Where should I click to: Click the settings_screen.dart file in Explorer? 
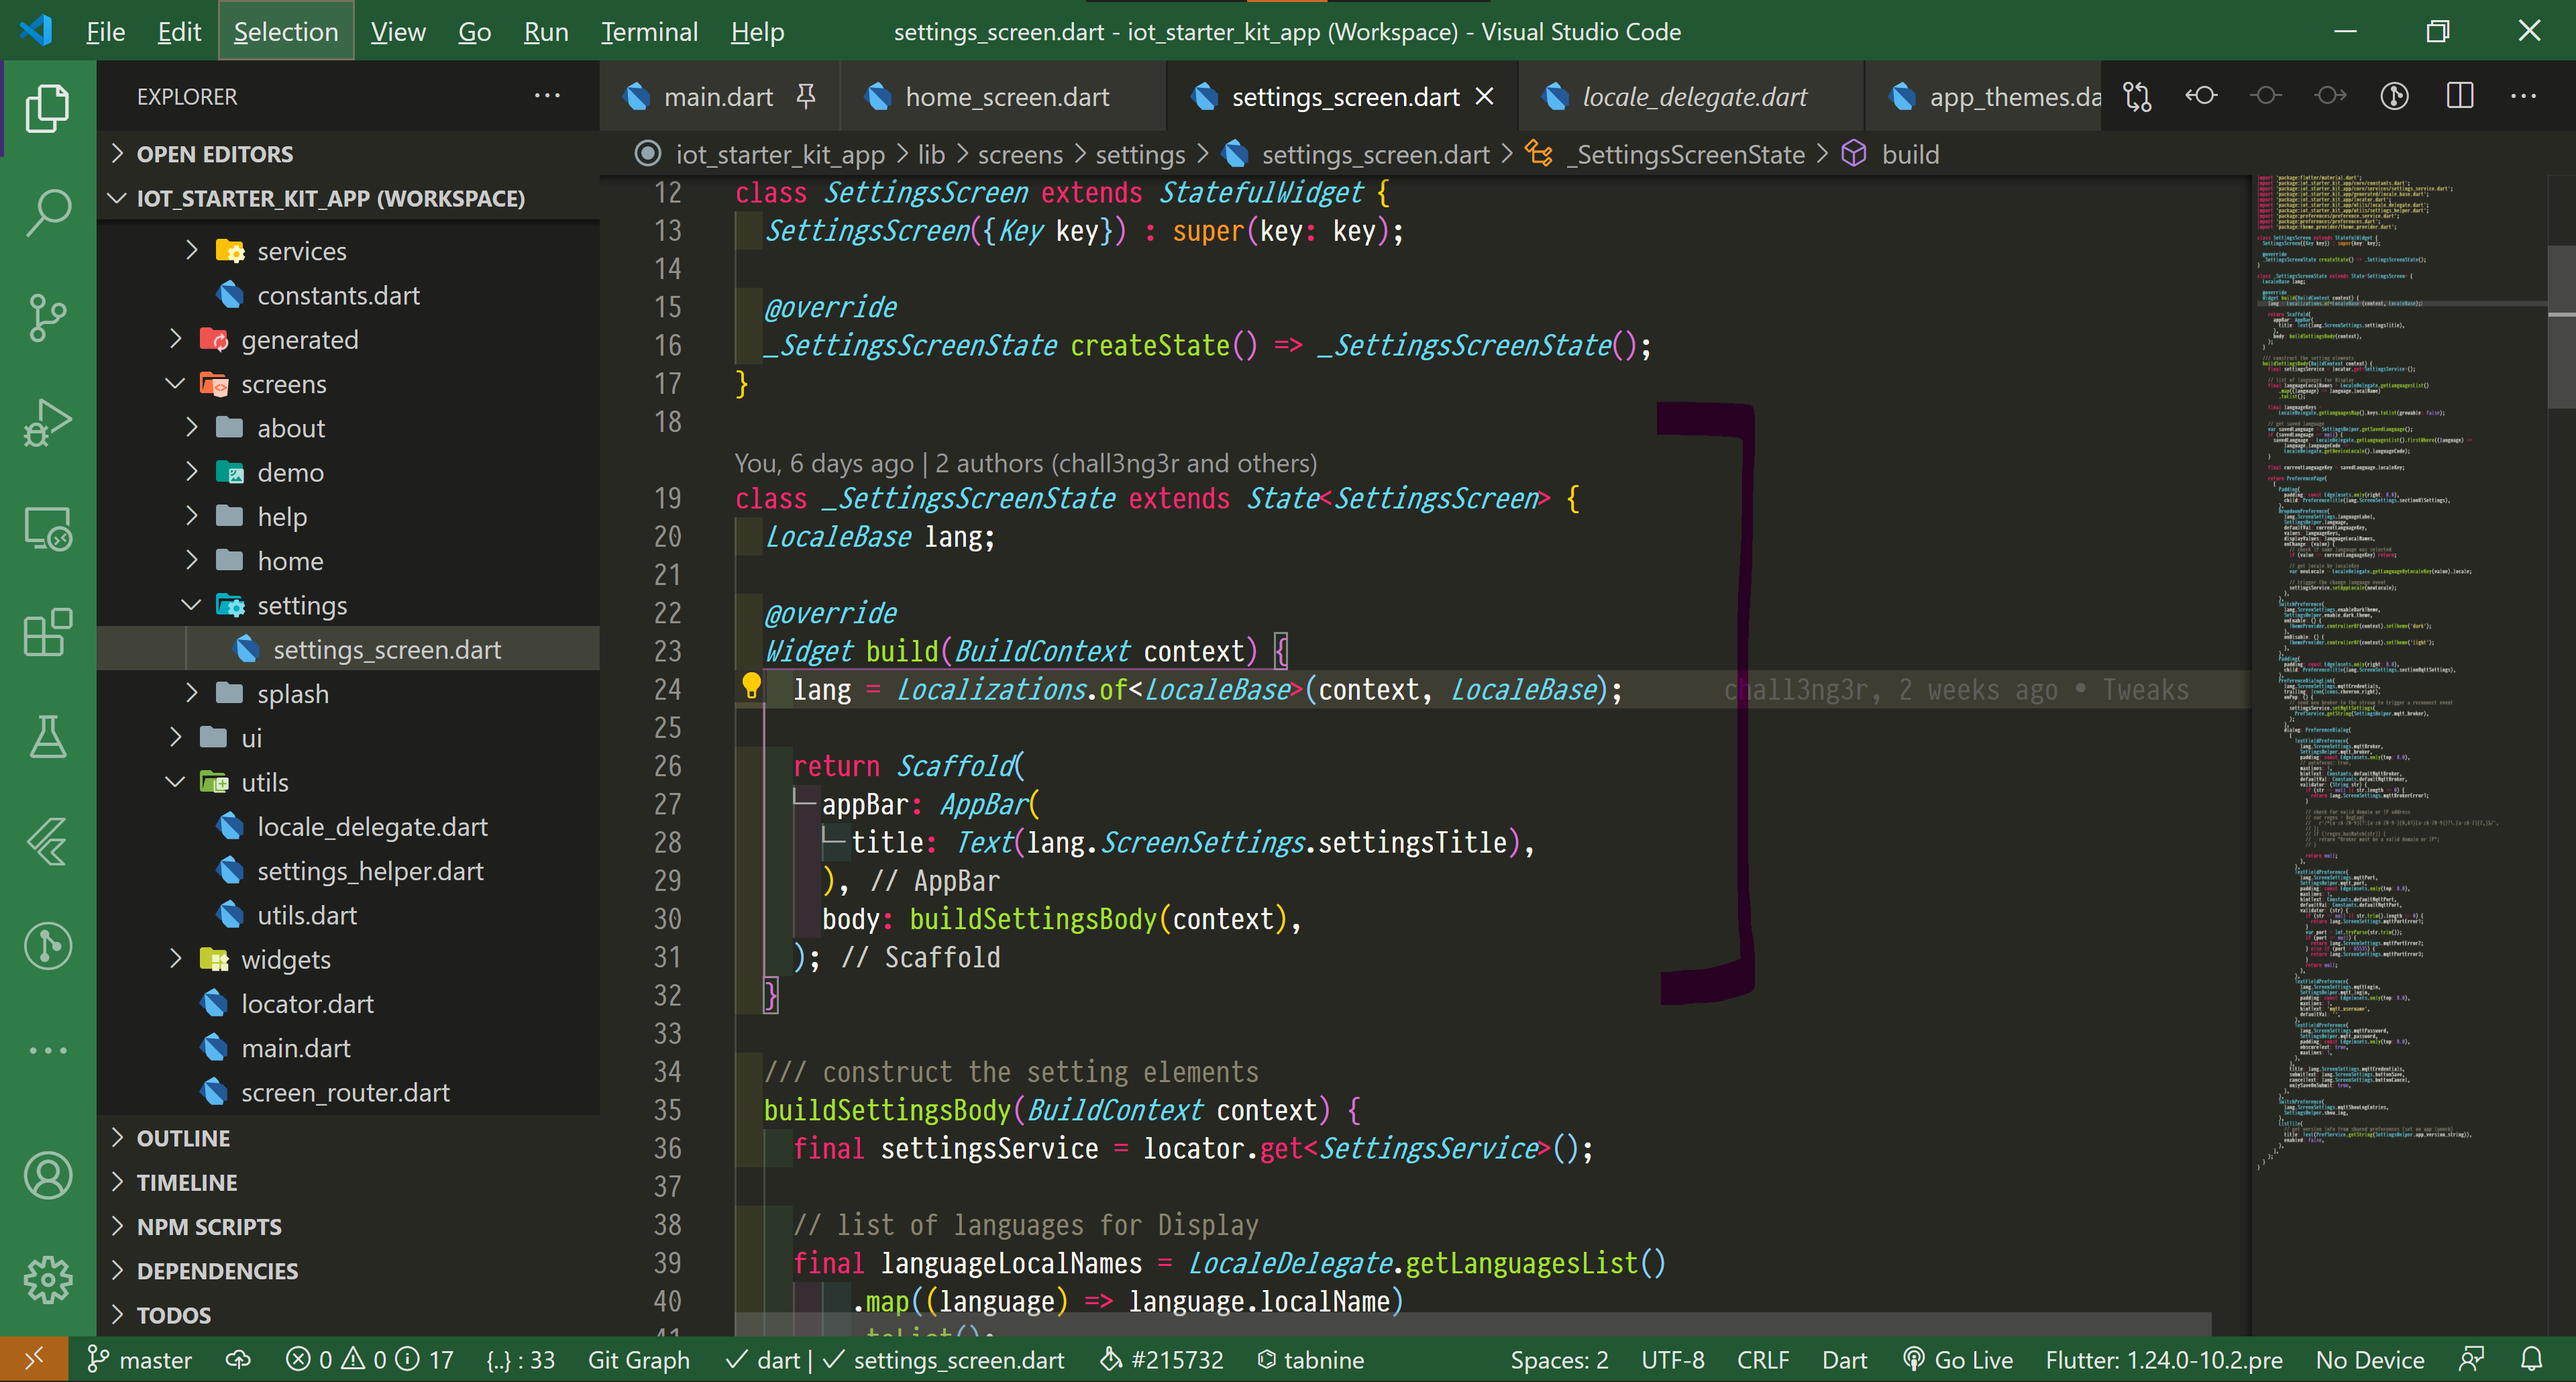tap(387, 649)
